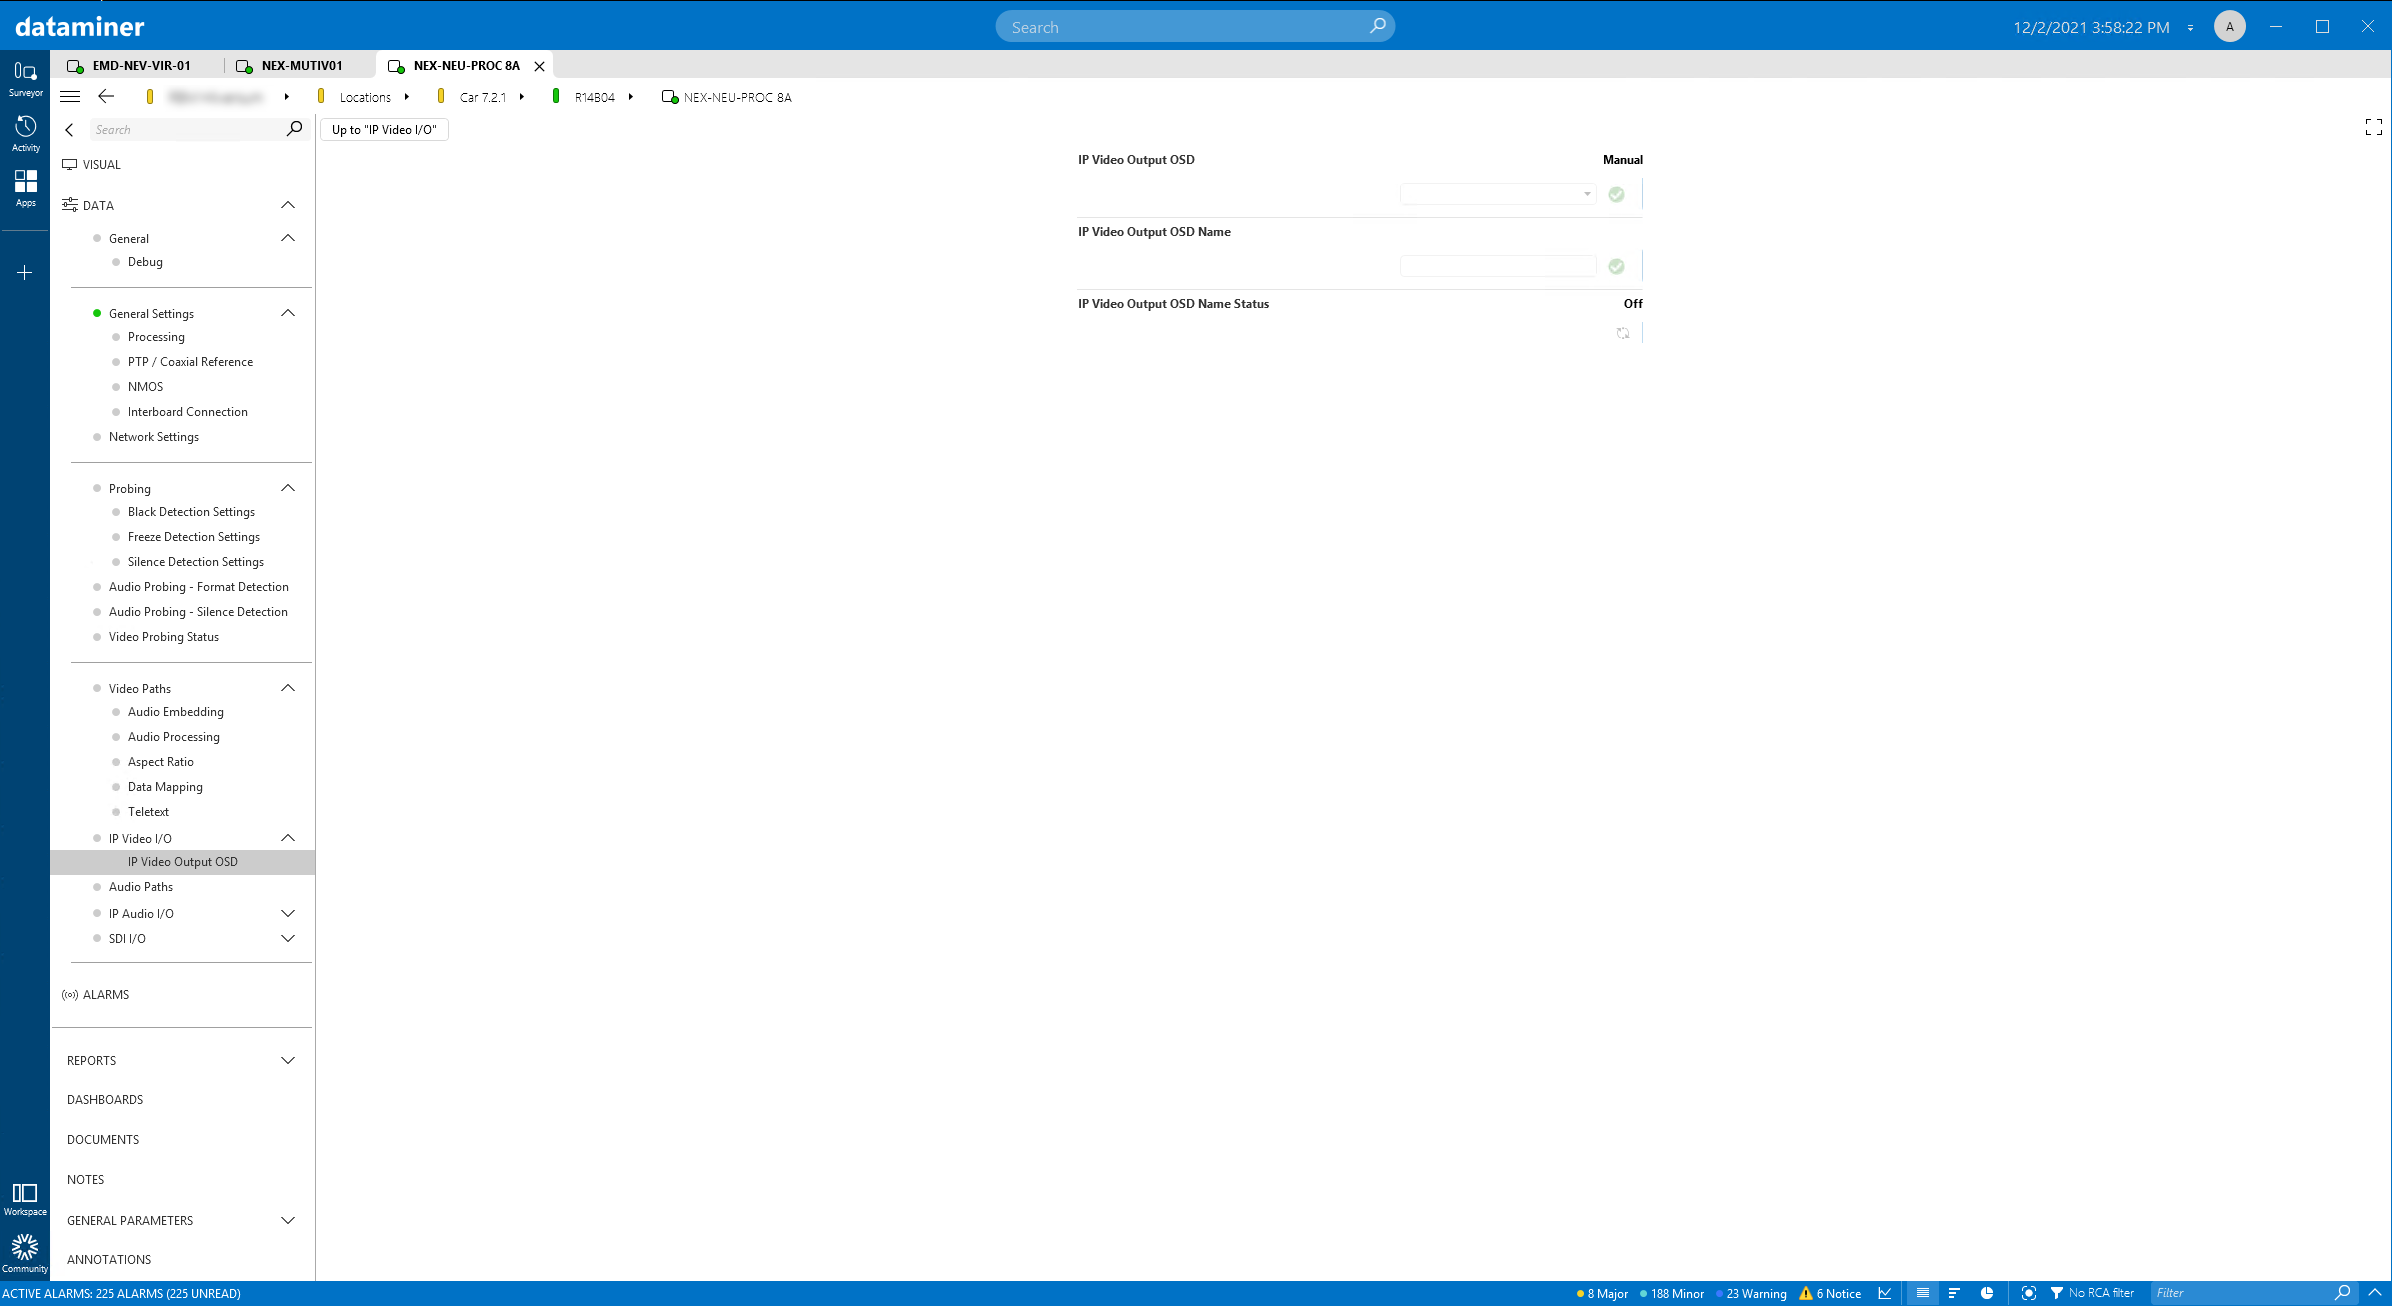Viewport: 2392px width, 1306px height.
Task: Confirm the IP Video Output OSD value
Action: 1616,194
